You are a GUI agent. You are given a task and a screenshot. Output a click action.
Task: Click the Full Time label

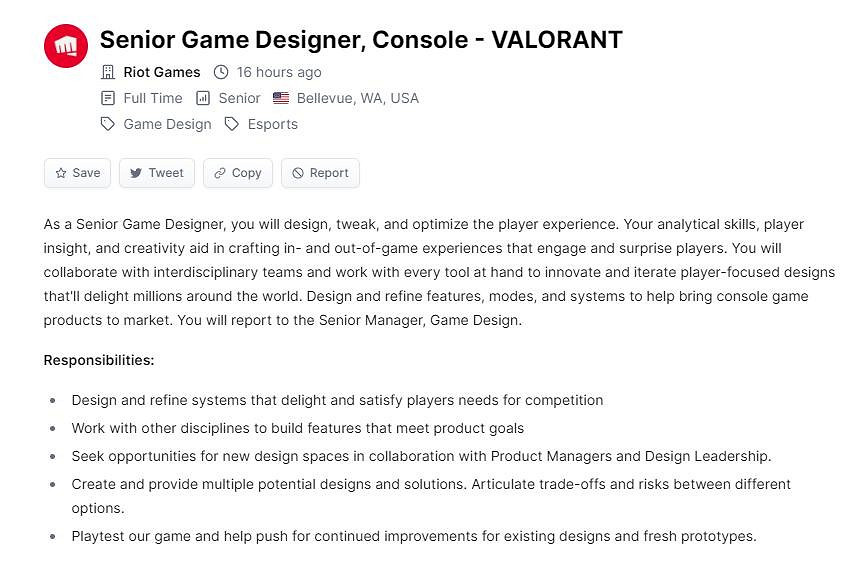(x=153, y=98)
